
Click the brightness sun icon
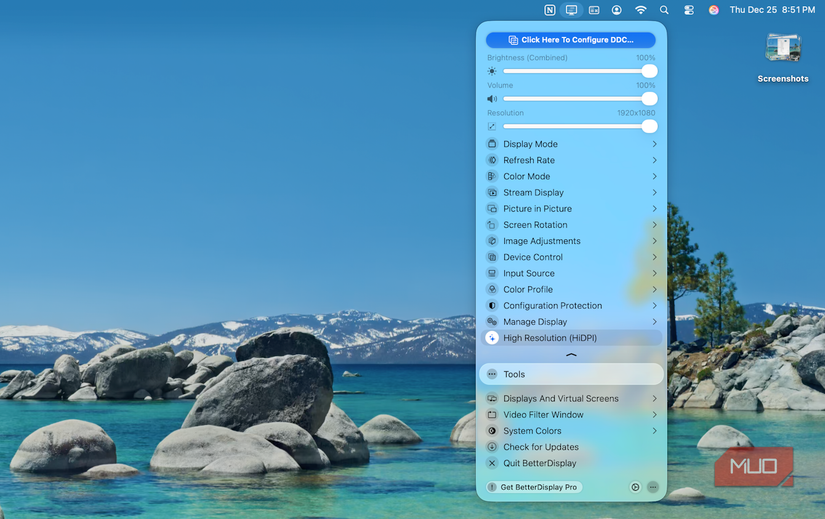pyautogui.click(x=492, y=71)
